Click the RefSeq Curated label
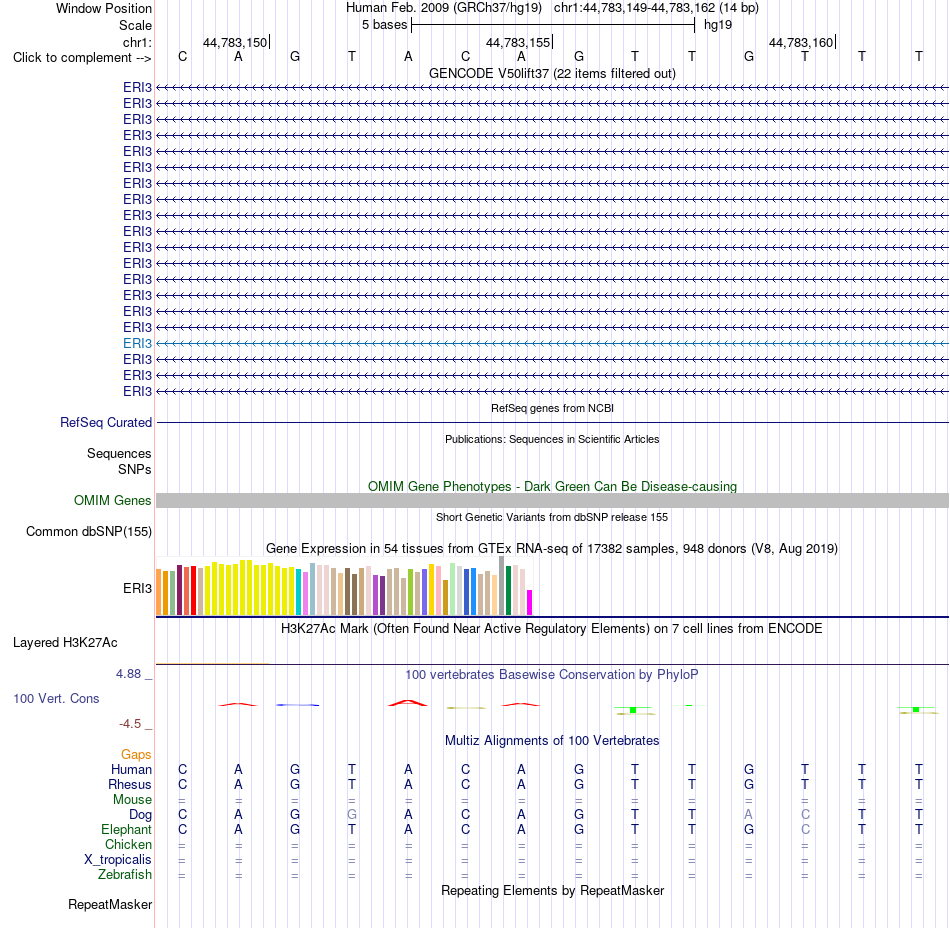The height and width of the screenshot is (928, 950). pos(106,422)
